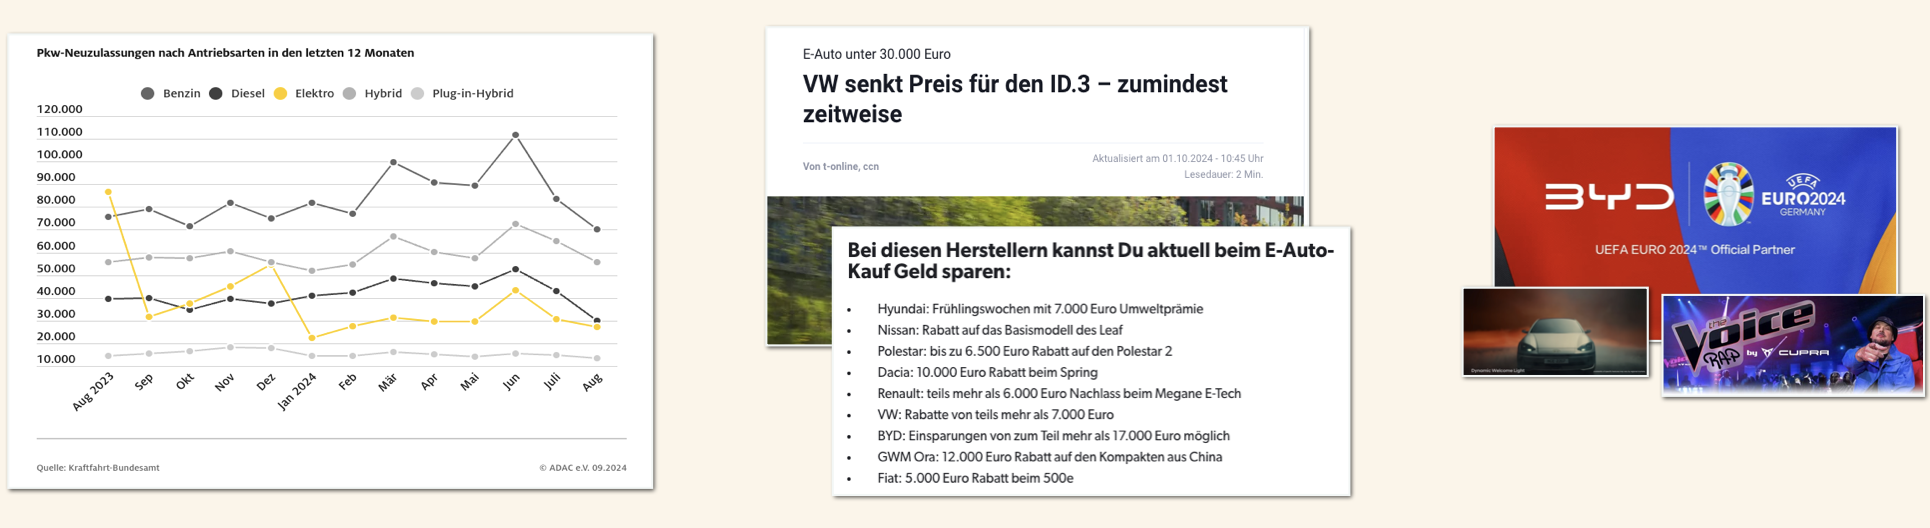Click the Nissan Leaf Rabatt list item
Viewport: 1930px width, 528px height.
pyautogui.click(x=1000, y=330)
